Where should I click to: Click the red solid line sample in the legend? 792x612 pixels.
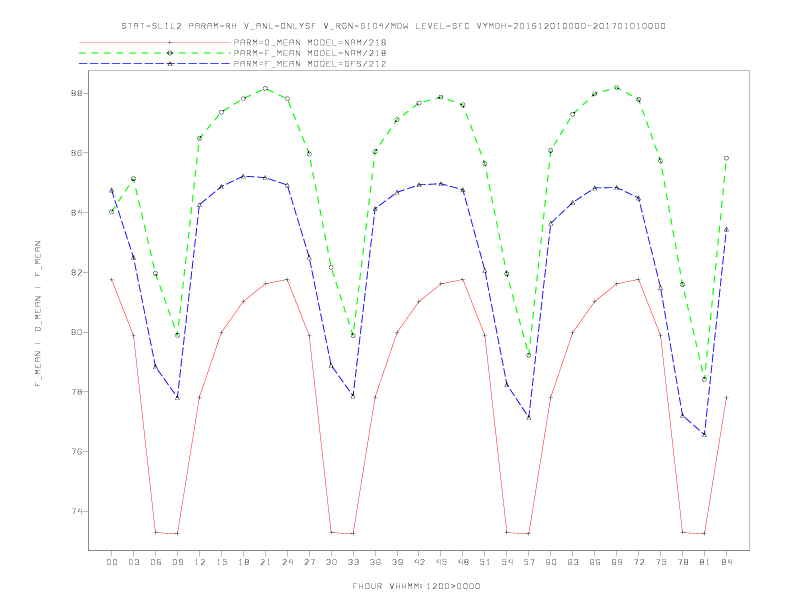pos(155,42)
